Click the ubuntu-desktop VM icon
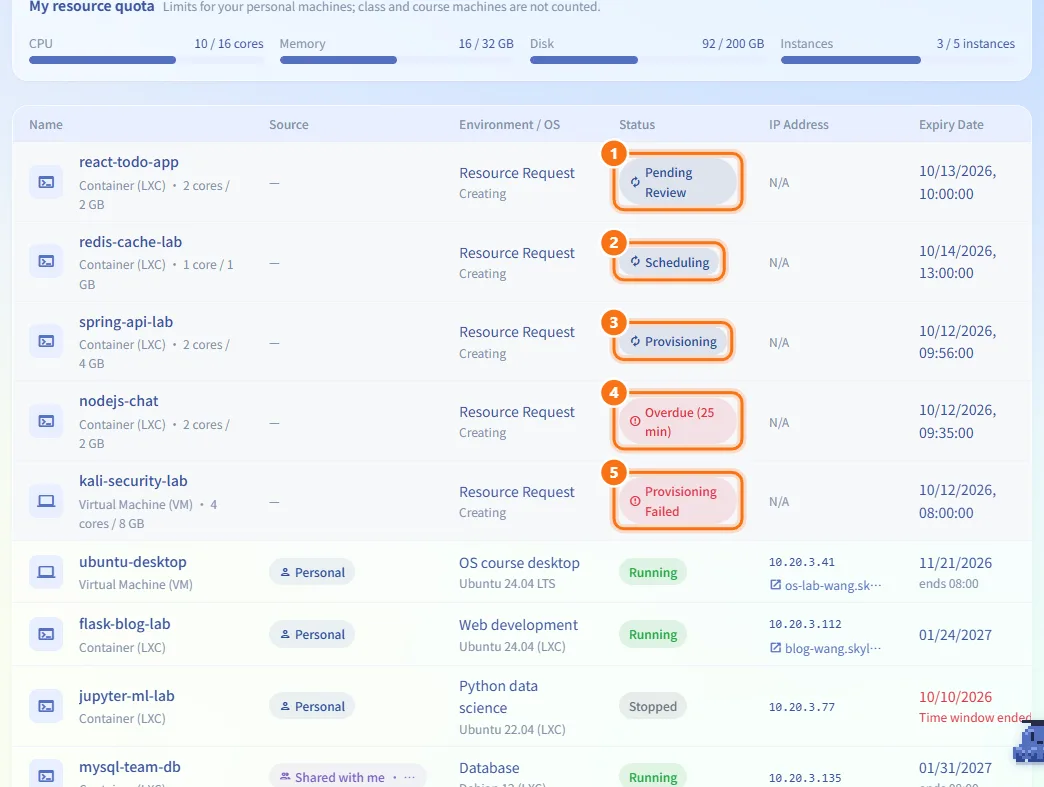The height and width of the screenshot is (787, 1044). tap(46, 572)
